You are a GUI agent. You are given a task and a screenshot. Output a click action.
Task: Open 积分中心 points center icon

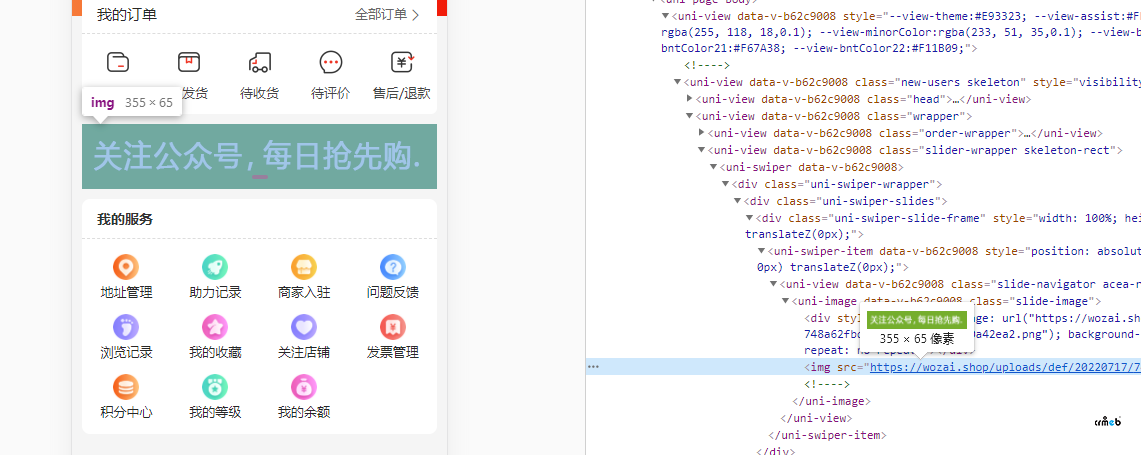tap(126, 387)
